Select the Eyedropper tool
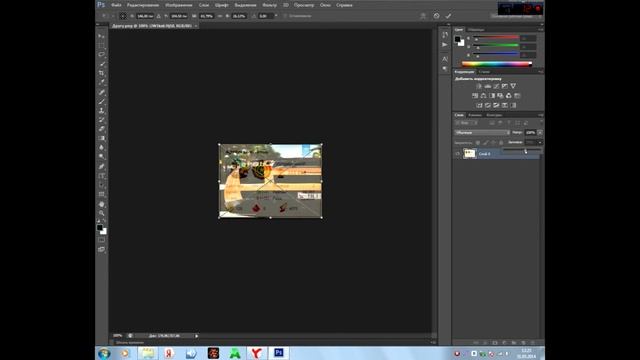This screenshot has height=360, width=640. click(101, 82)
